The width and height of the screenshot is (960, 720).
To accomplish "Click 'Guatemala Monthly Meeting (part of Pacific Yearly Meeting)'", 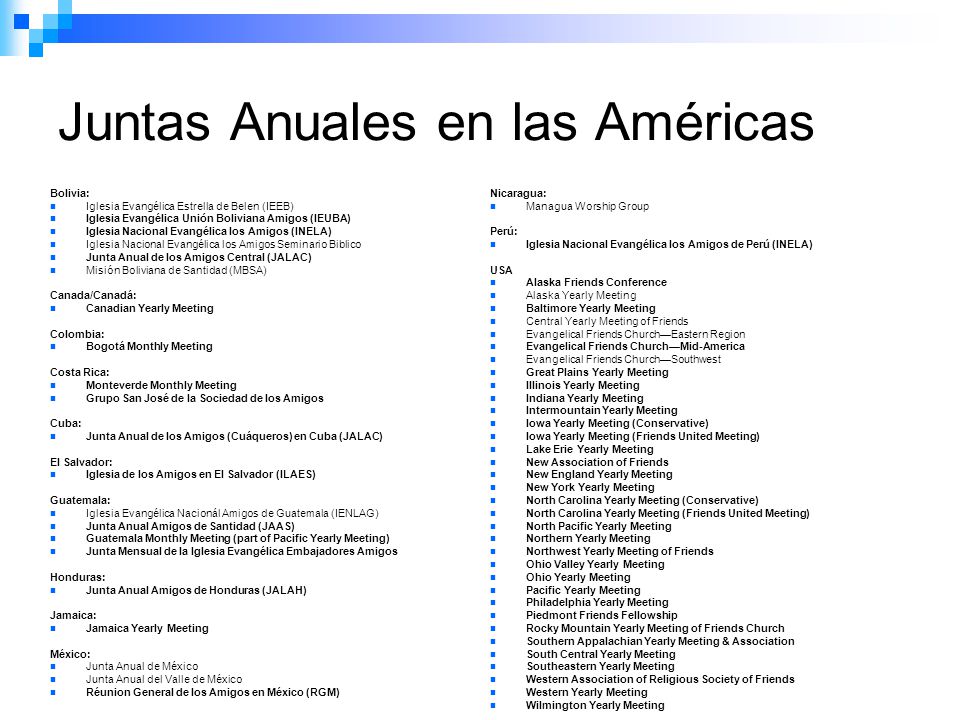I will [238, 538].
